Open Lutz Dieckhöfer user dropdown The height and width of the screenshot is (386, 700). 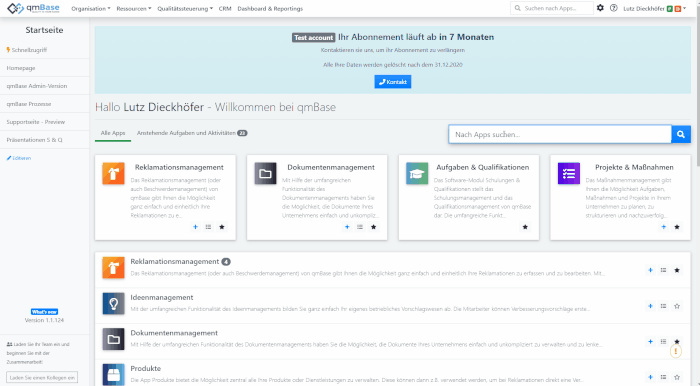[654, 8]
